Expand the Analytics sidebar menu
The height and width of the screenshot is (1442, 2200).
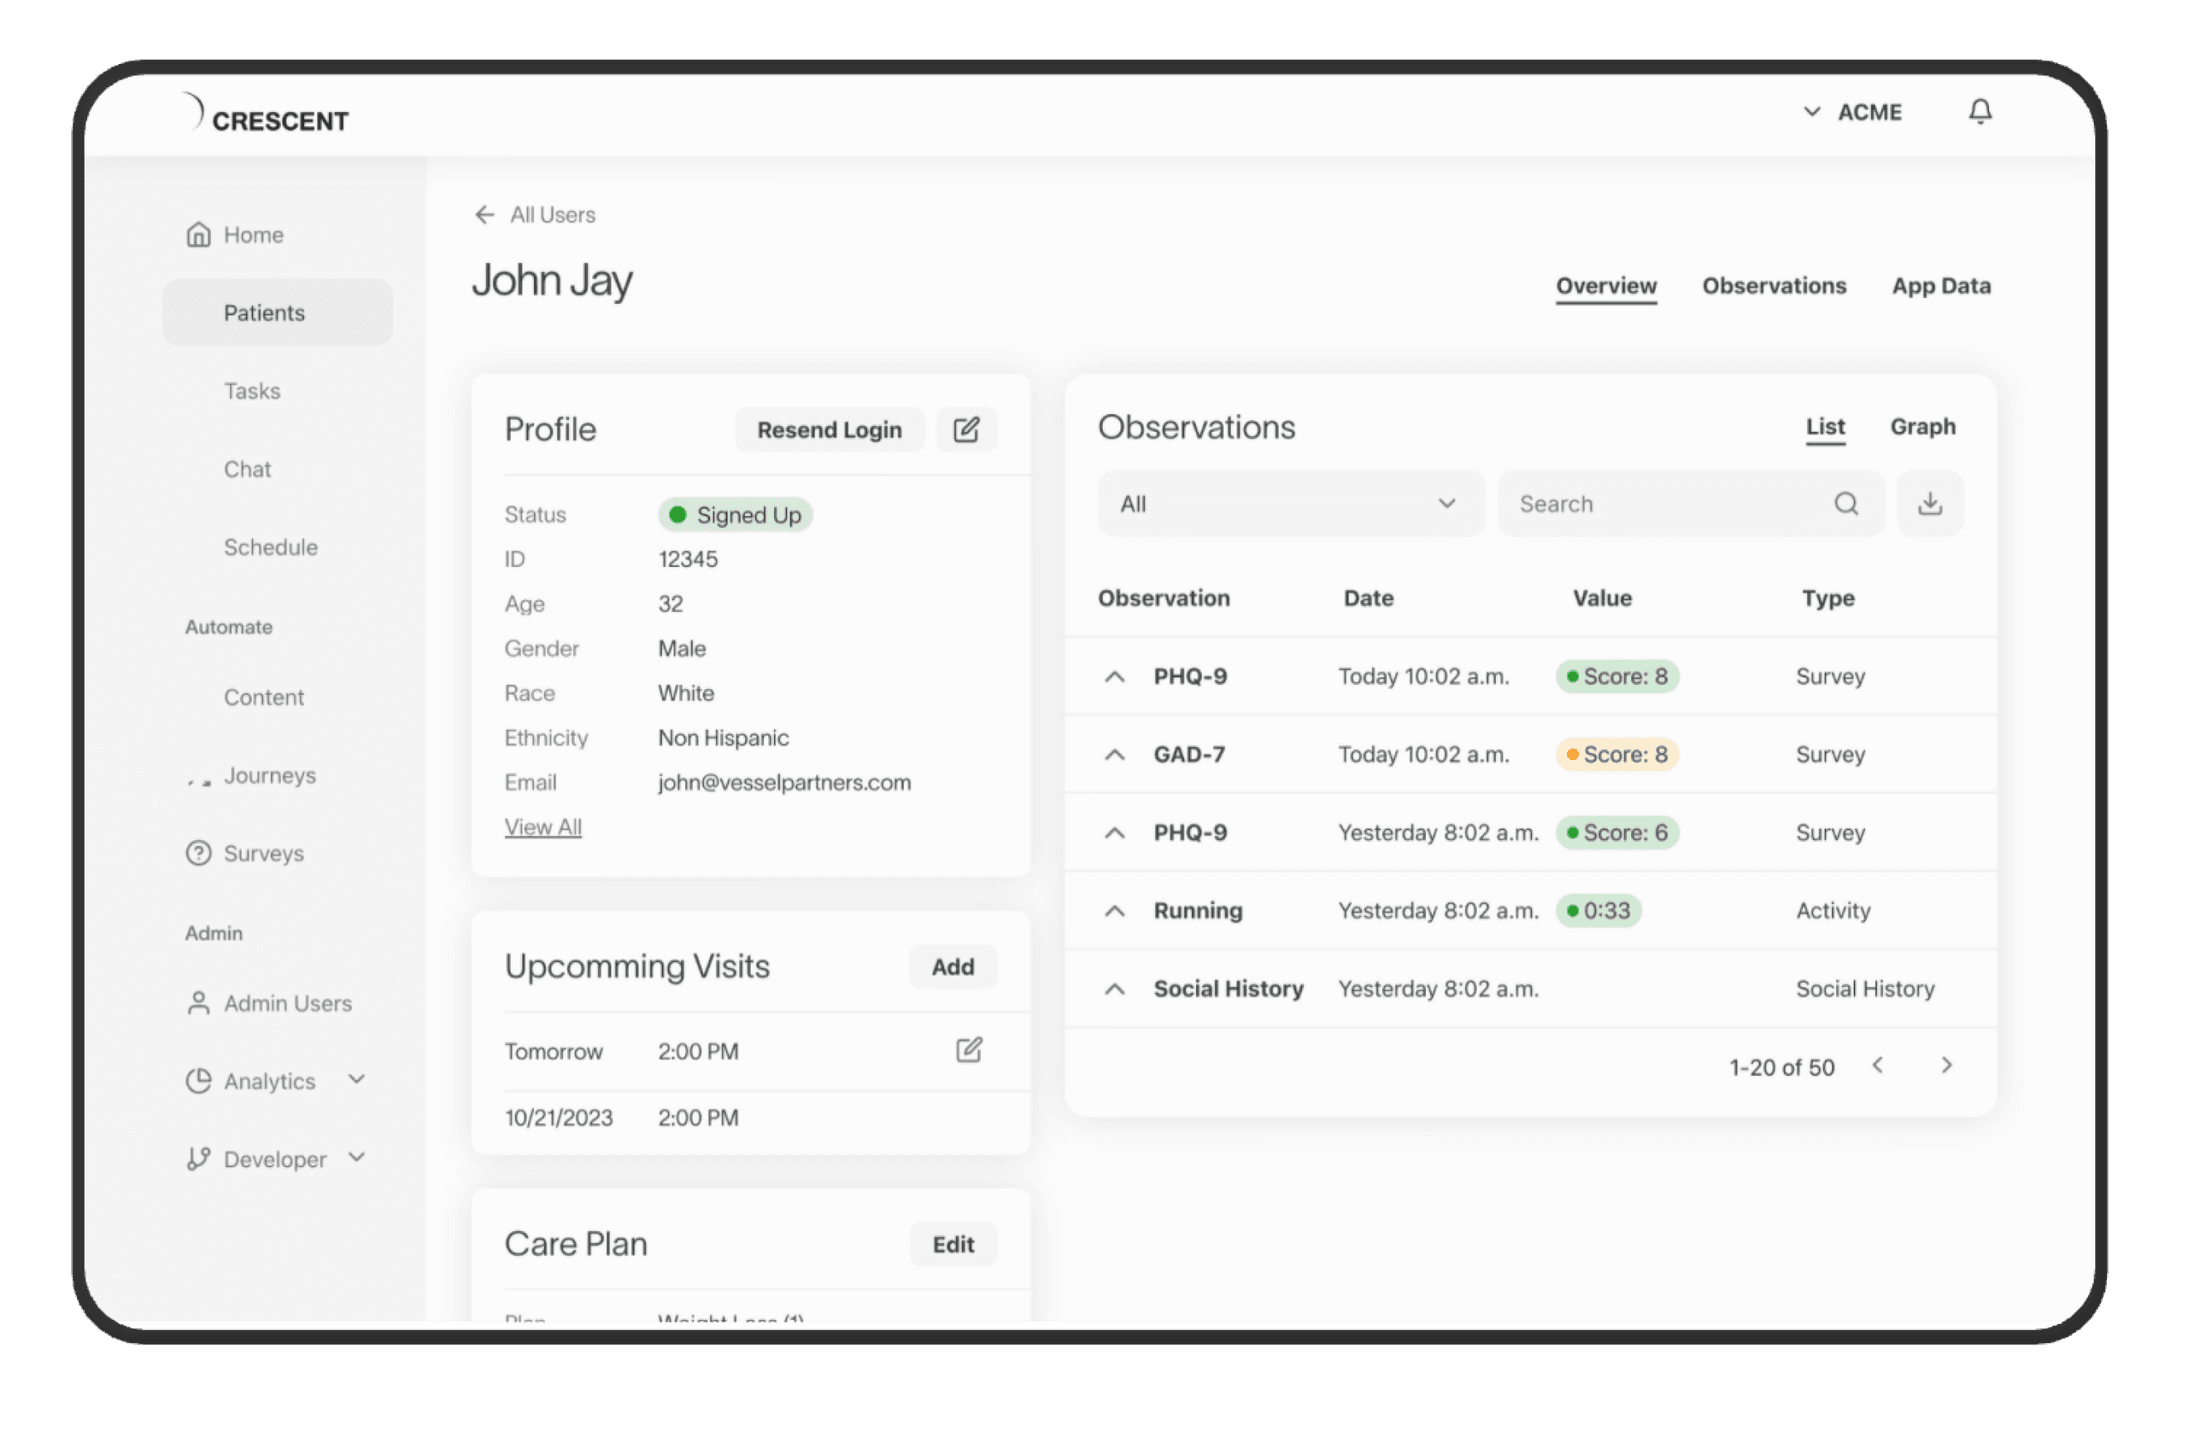357,1080
